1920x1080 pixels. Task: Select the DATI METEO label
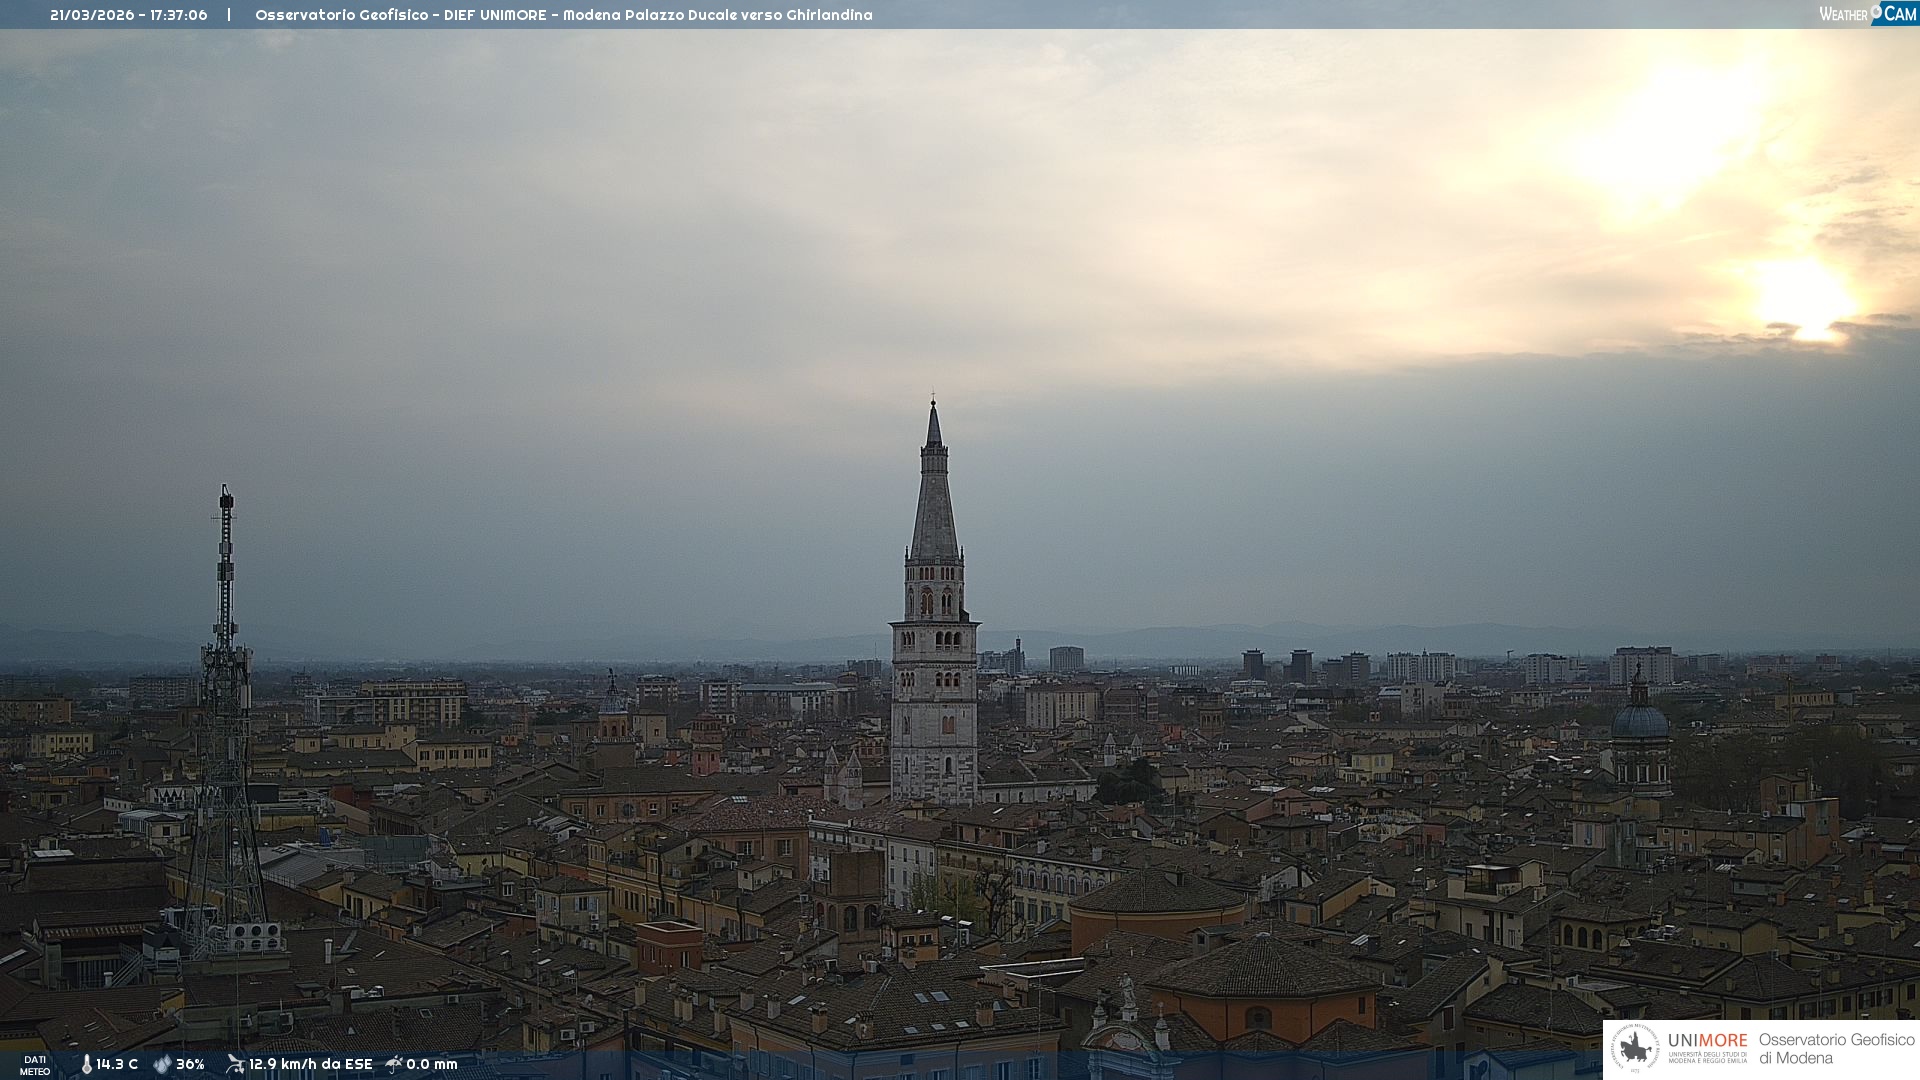pos(35,1065)
